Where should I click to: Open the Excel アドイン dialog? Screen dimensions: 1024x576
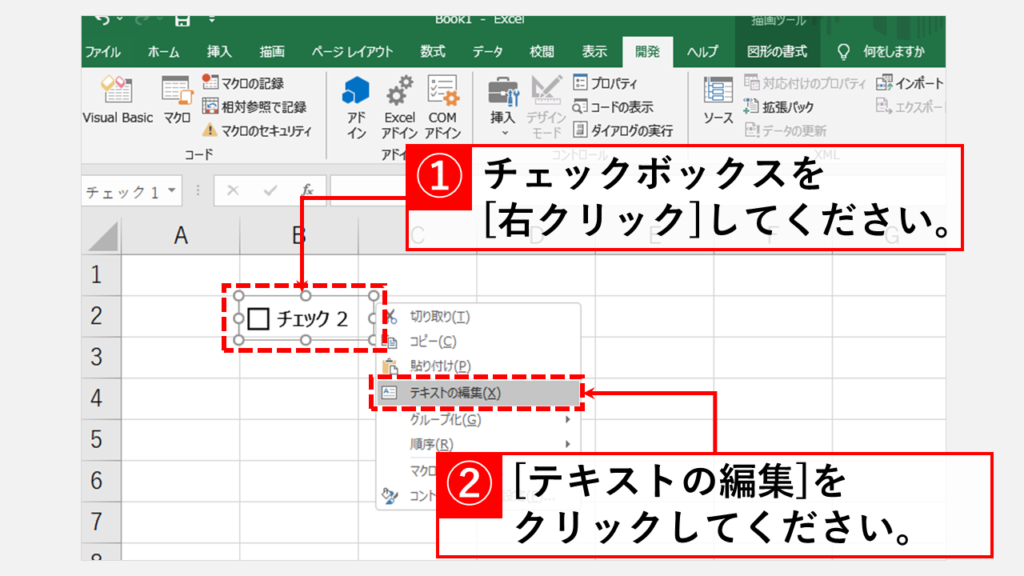click(x=399, y=105)
